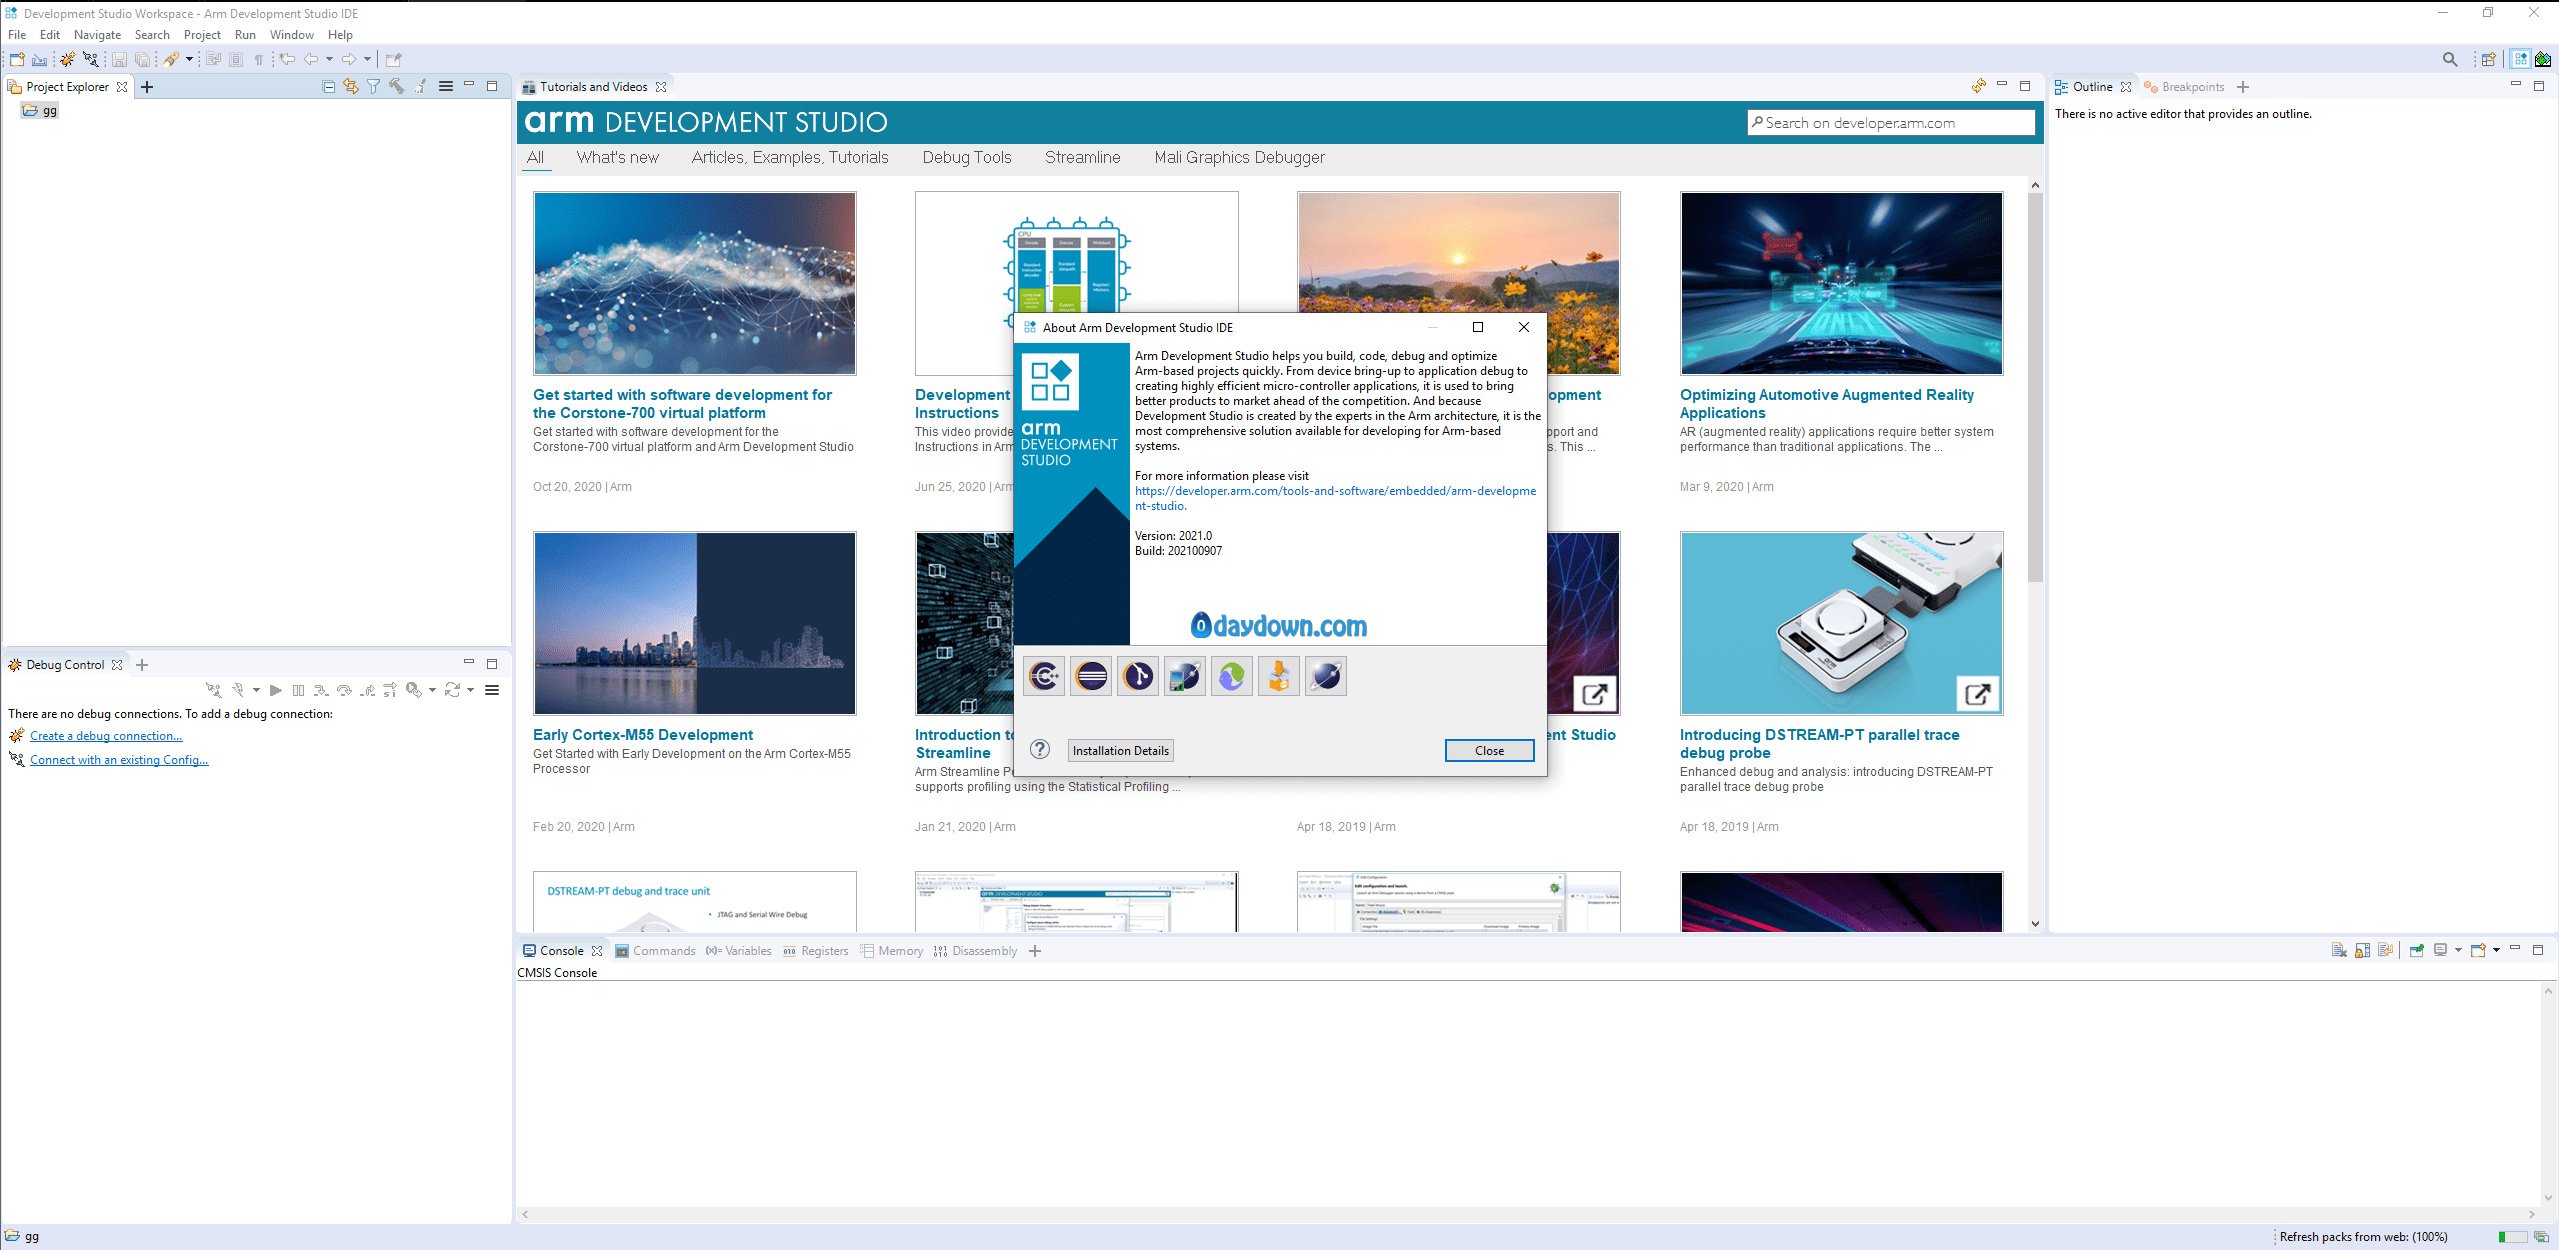Click the Show Whitespace Characters pilcrow icon
Image resolution: width=2559 pixels, height=1250 pixels.
(259, 59)
